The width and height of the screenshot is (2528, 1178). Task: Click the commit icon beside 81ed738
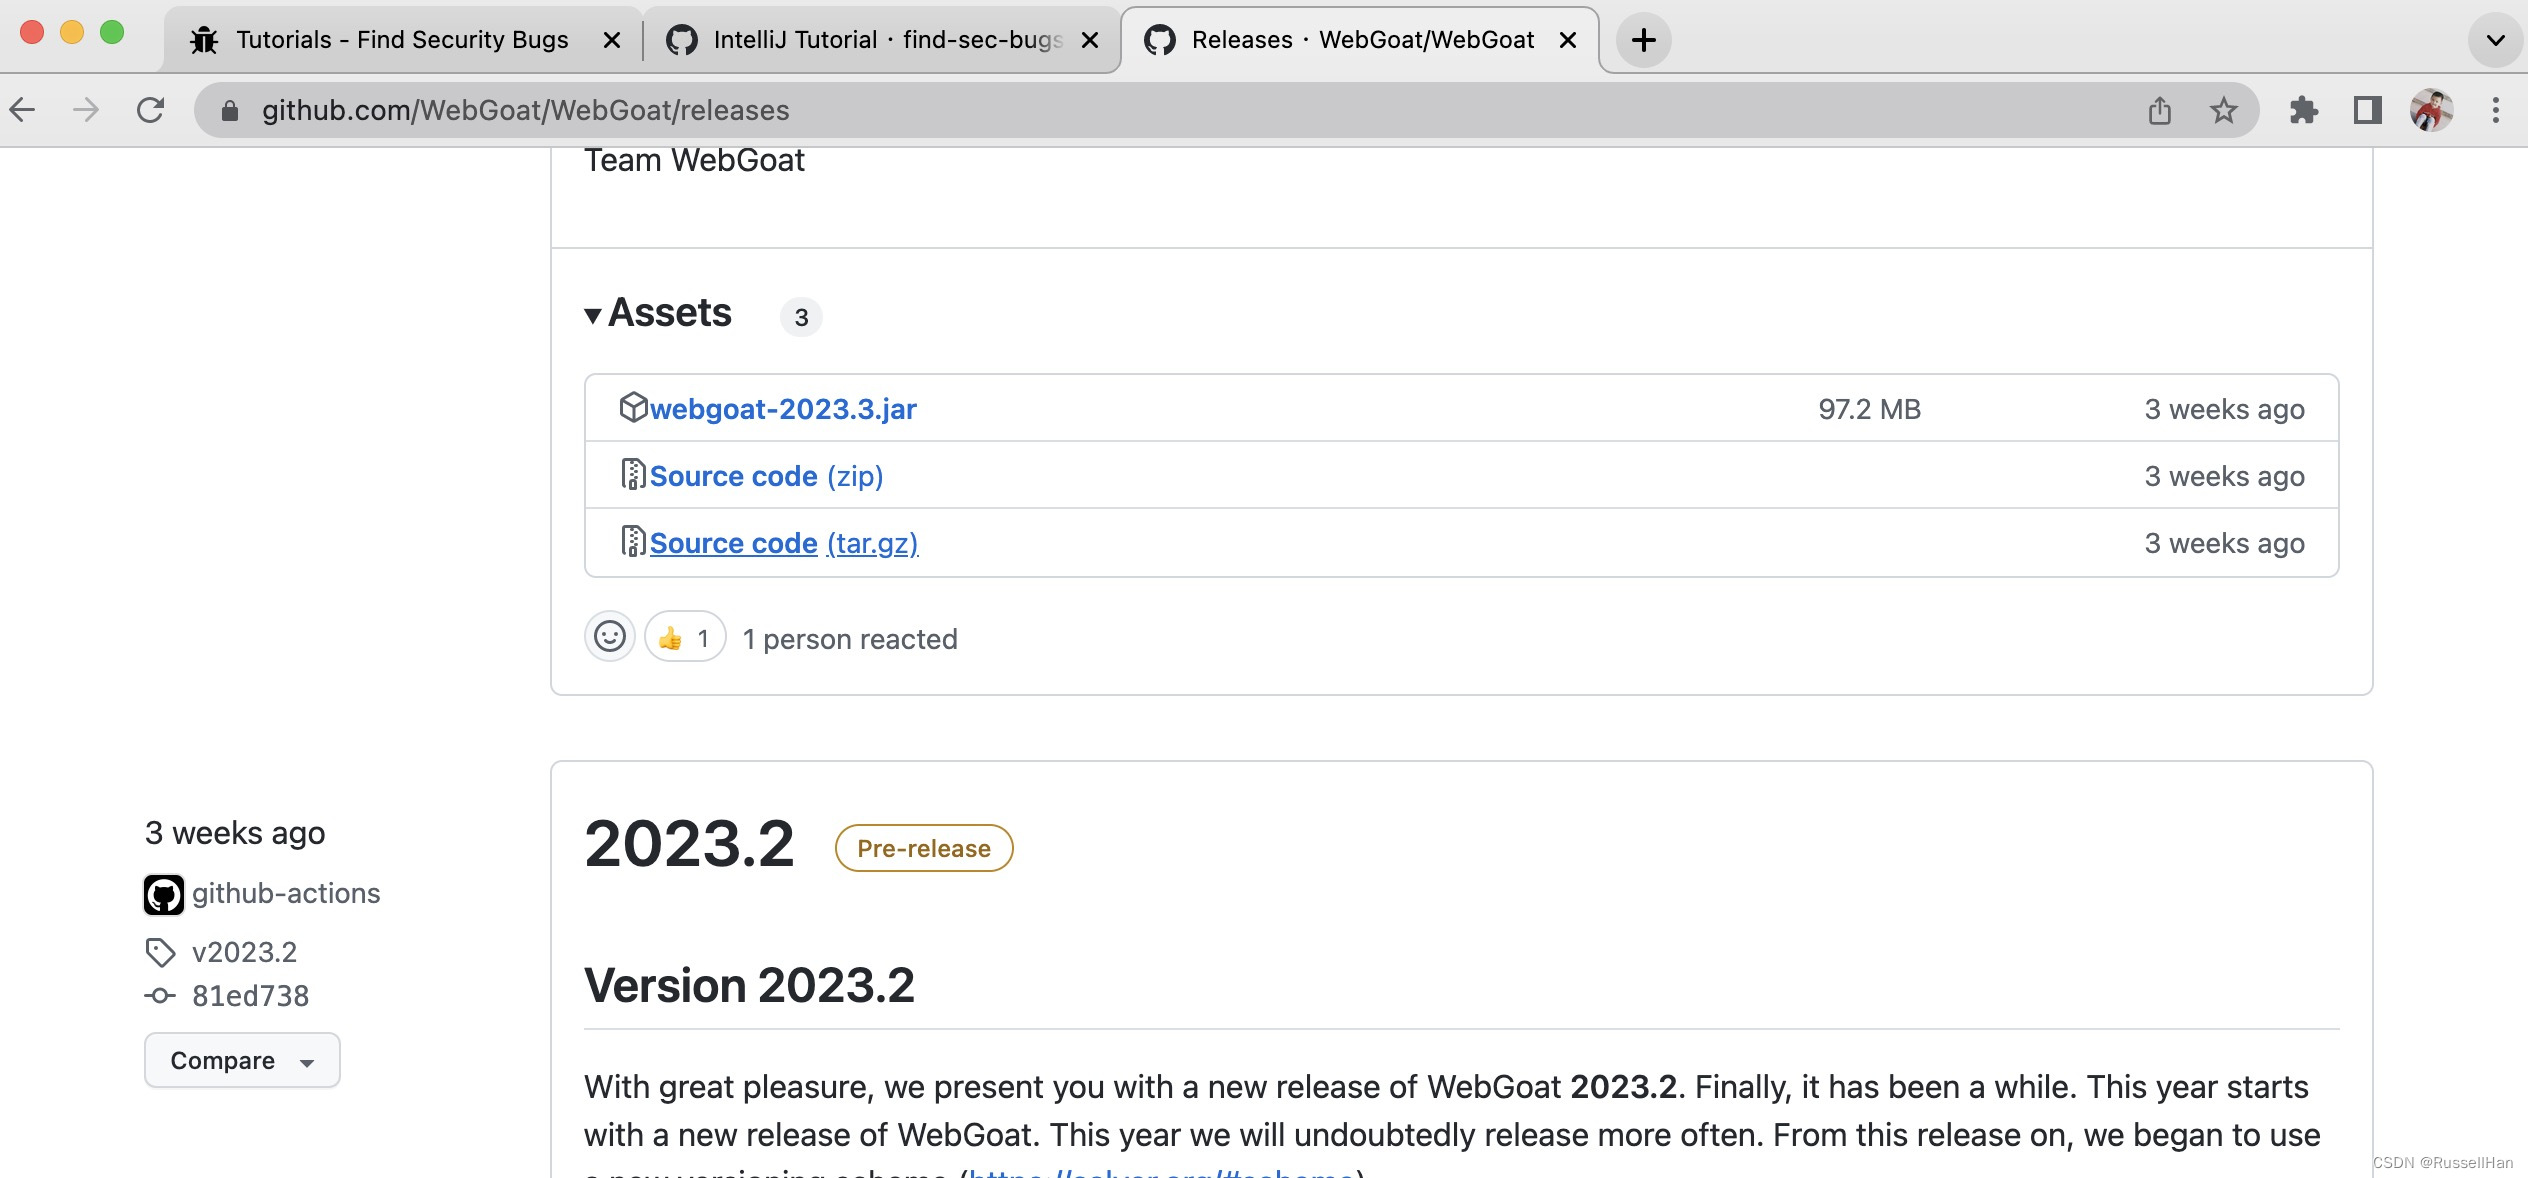point(160,996)
